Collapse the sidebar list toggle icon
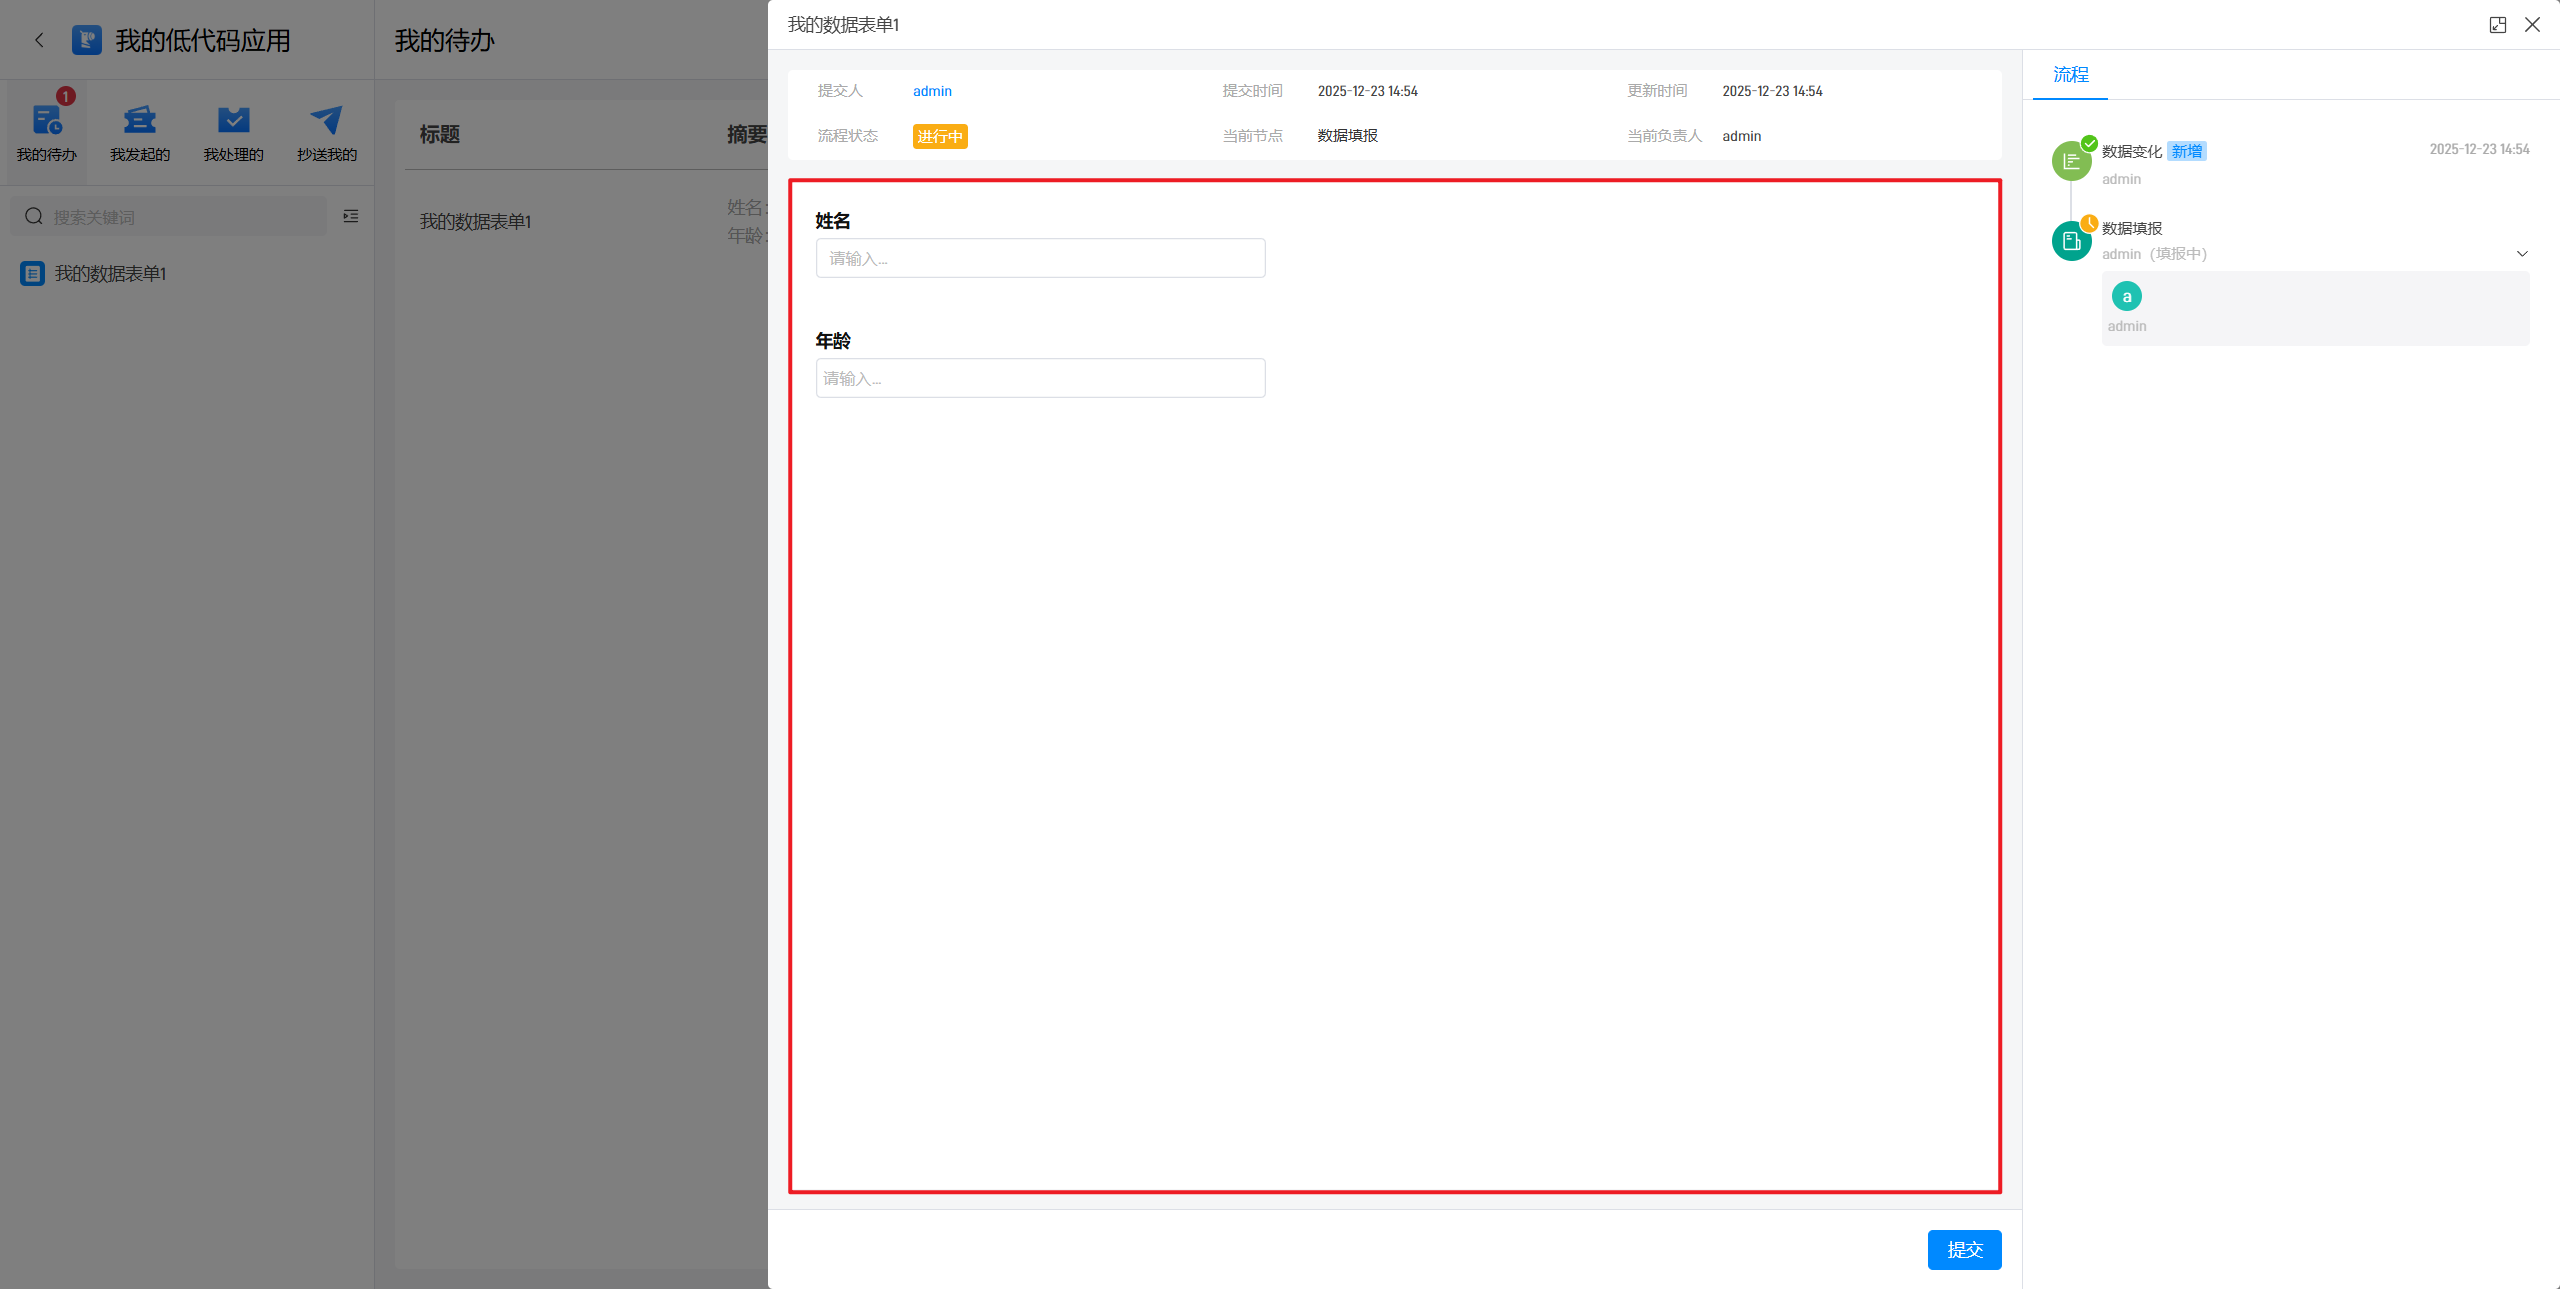 pos(351,216)
